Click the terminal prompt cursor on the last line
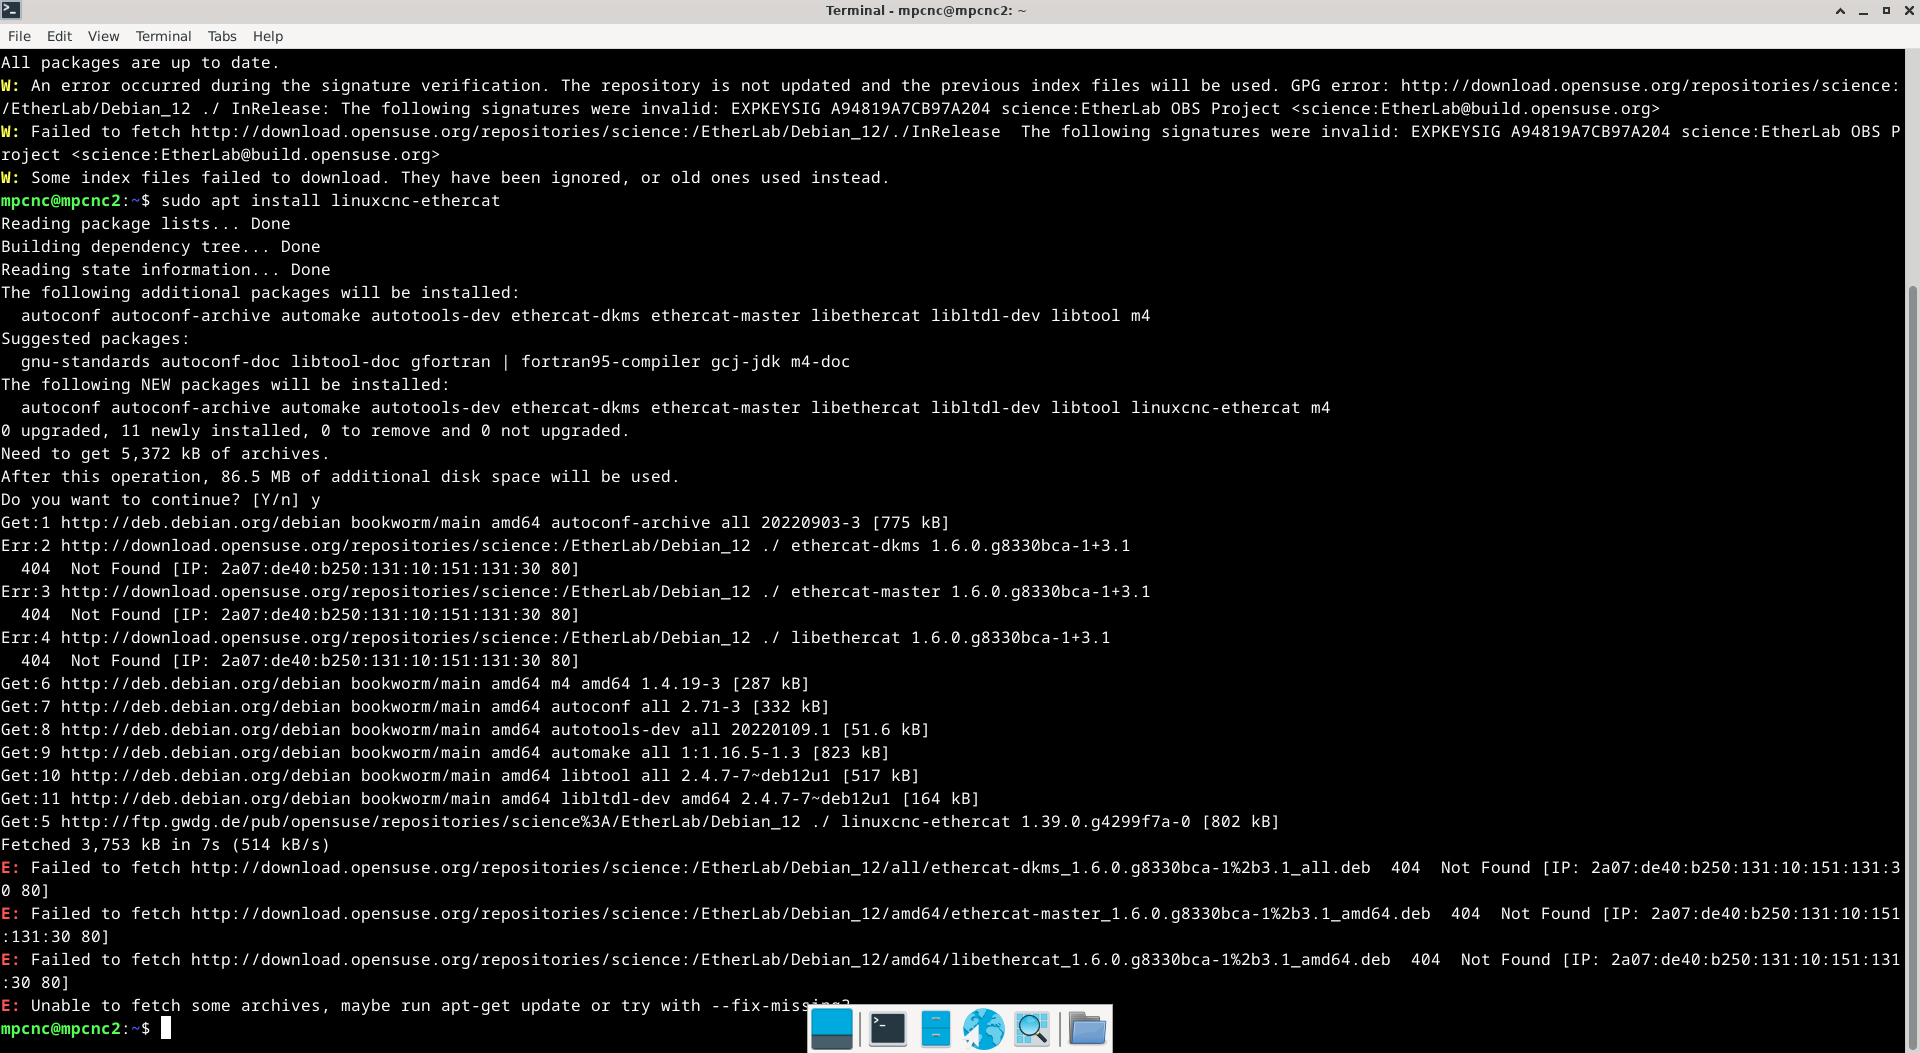 pyautogui.click(x=166, y=1028)
